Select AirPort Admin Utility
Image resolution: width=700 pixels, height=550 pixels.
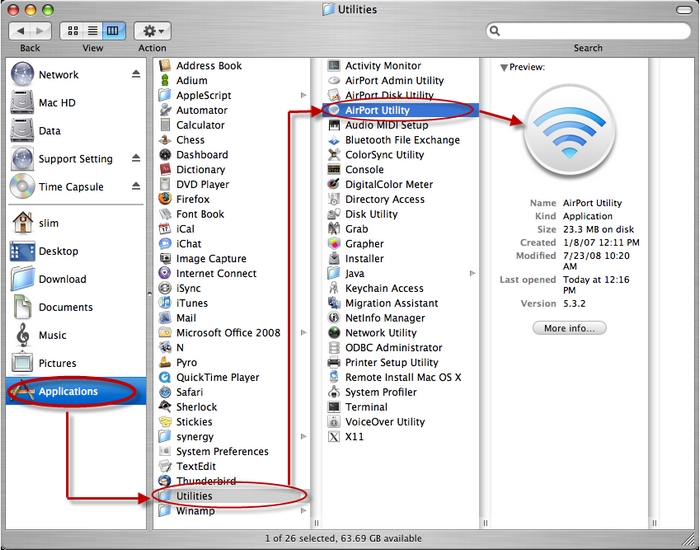[400, 80]
